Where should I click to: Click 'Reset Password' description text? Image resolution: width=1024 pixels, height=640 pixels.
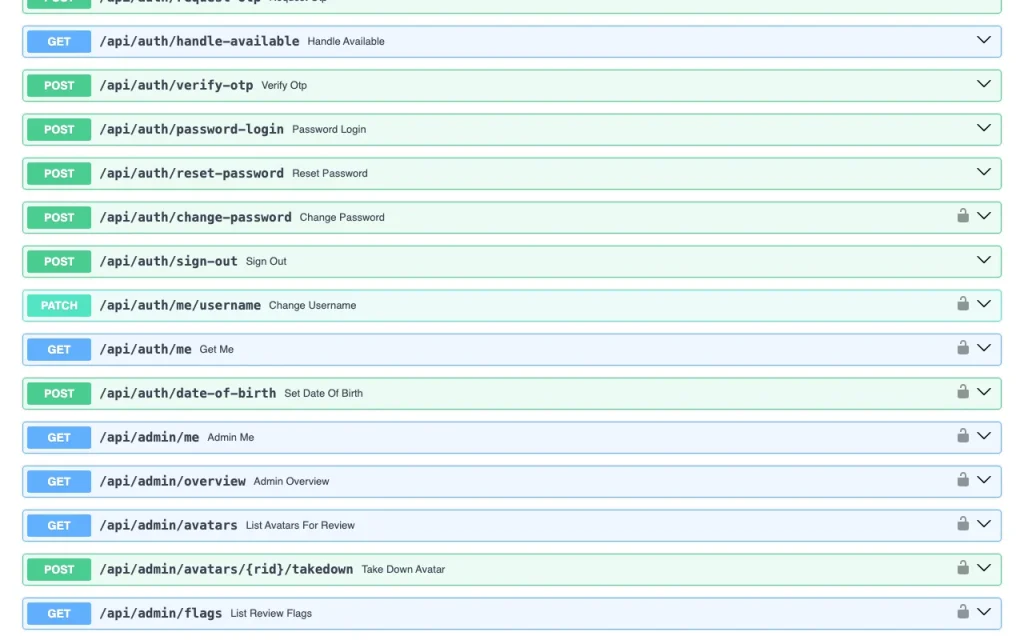330,173
